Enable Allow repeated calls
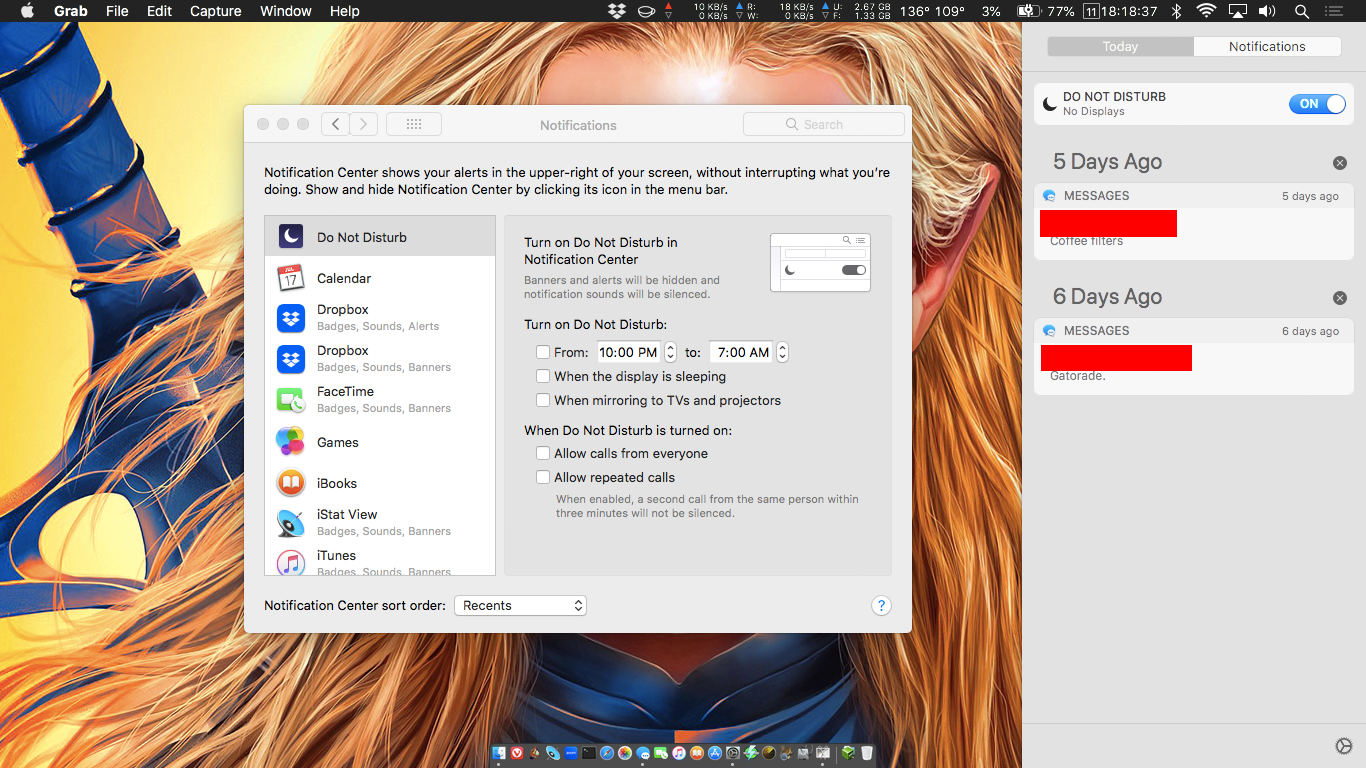1366x768 pixels. [x=543, y=477]
